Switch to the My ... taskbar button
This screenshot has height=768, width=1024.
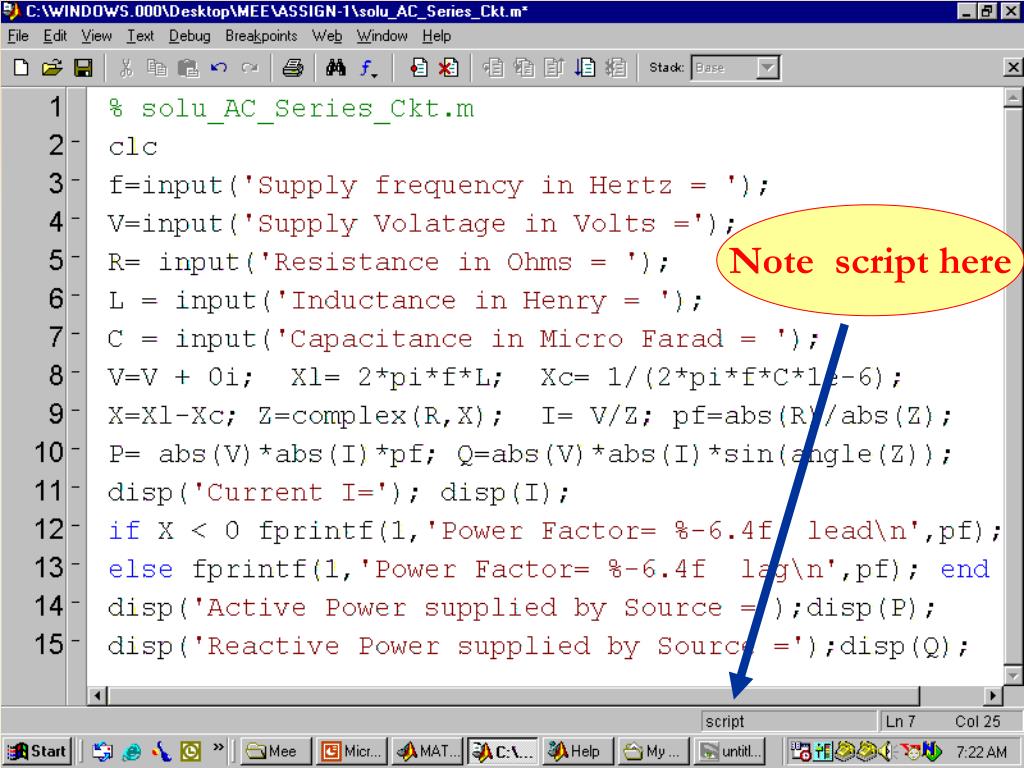coord(654,752)
